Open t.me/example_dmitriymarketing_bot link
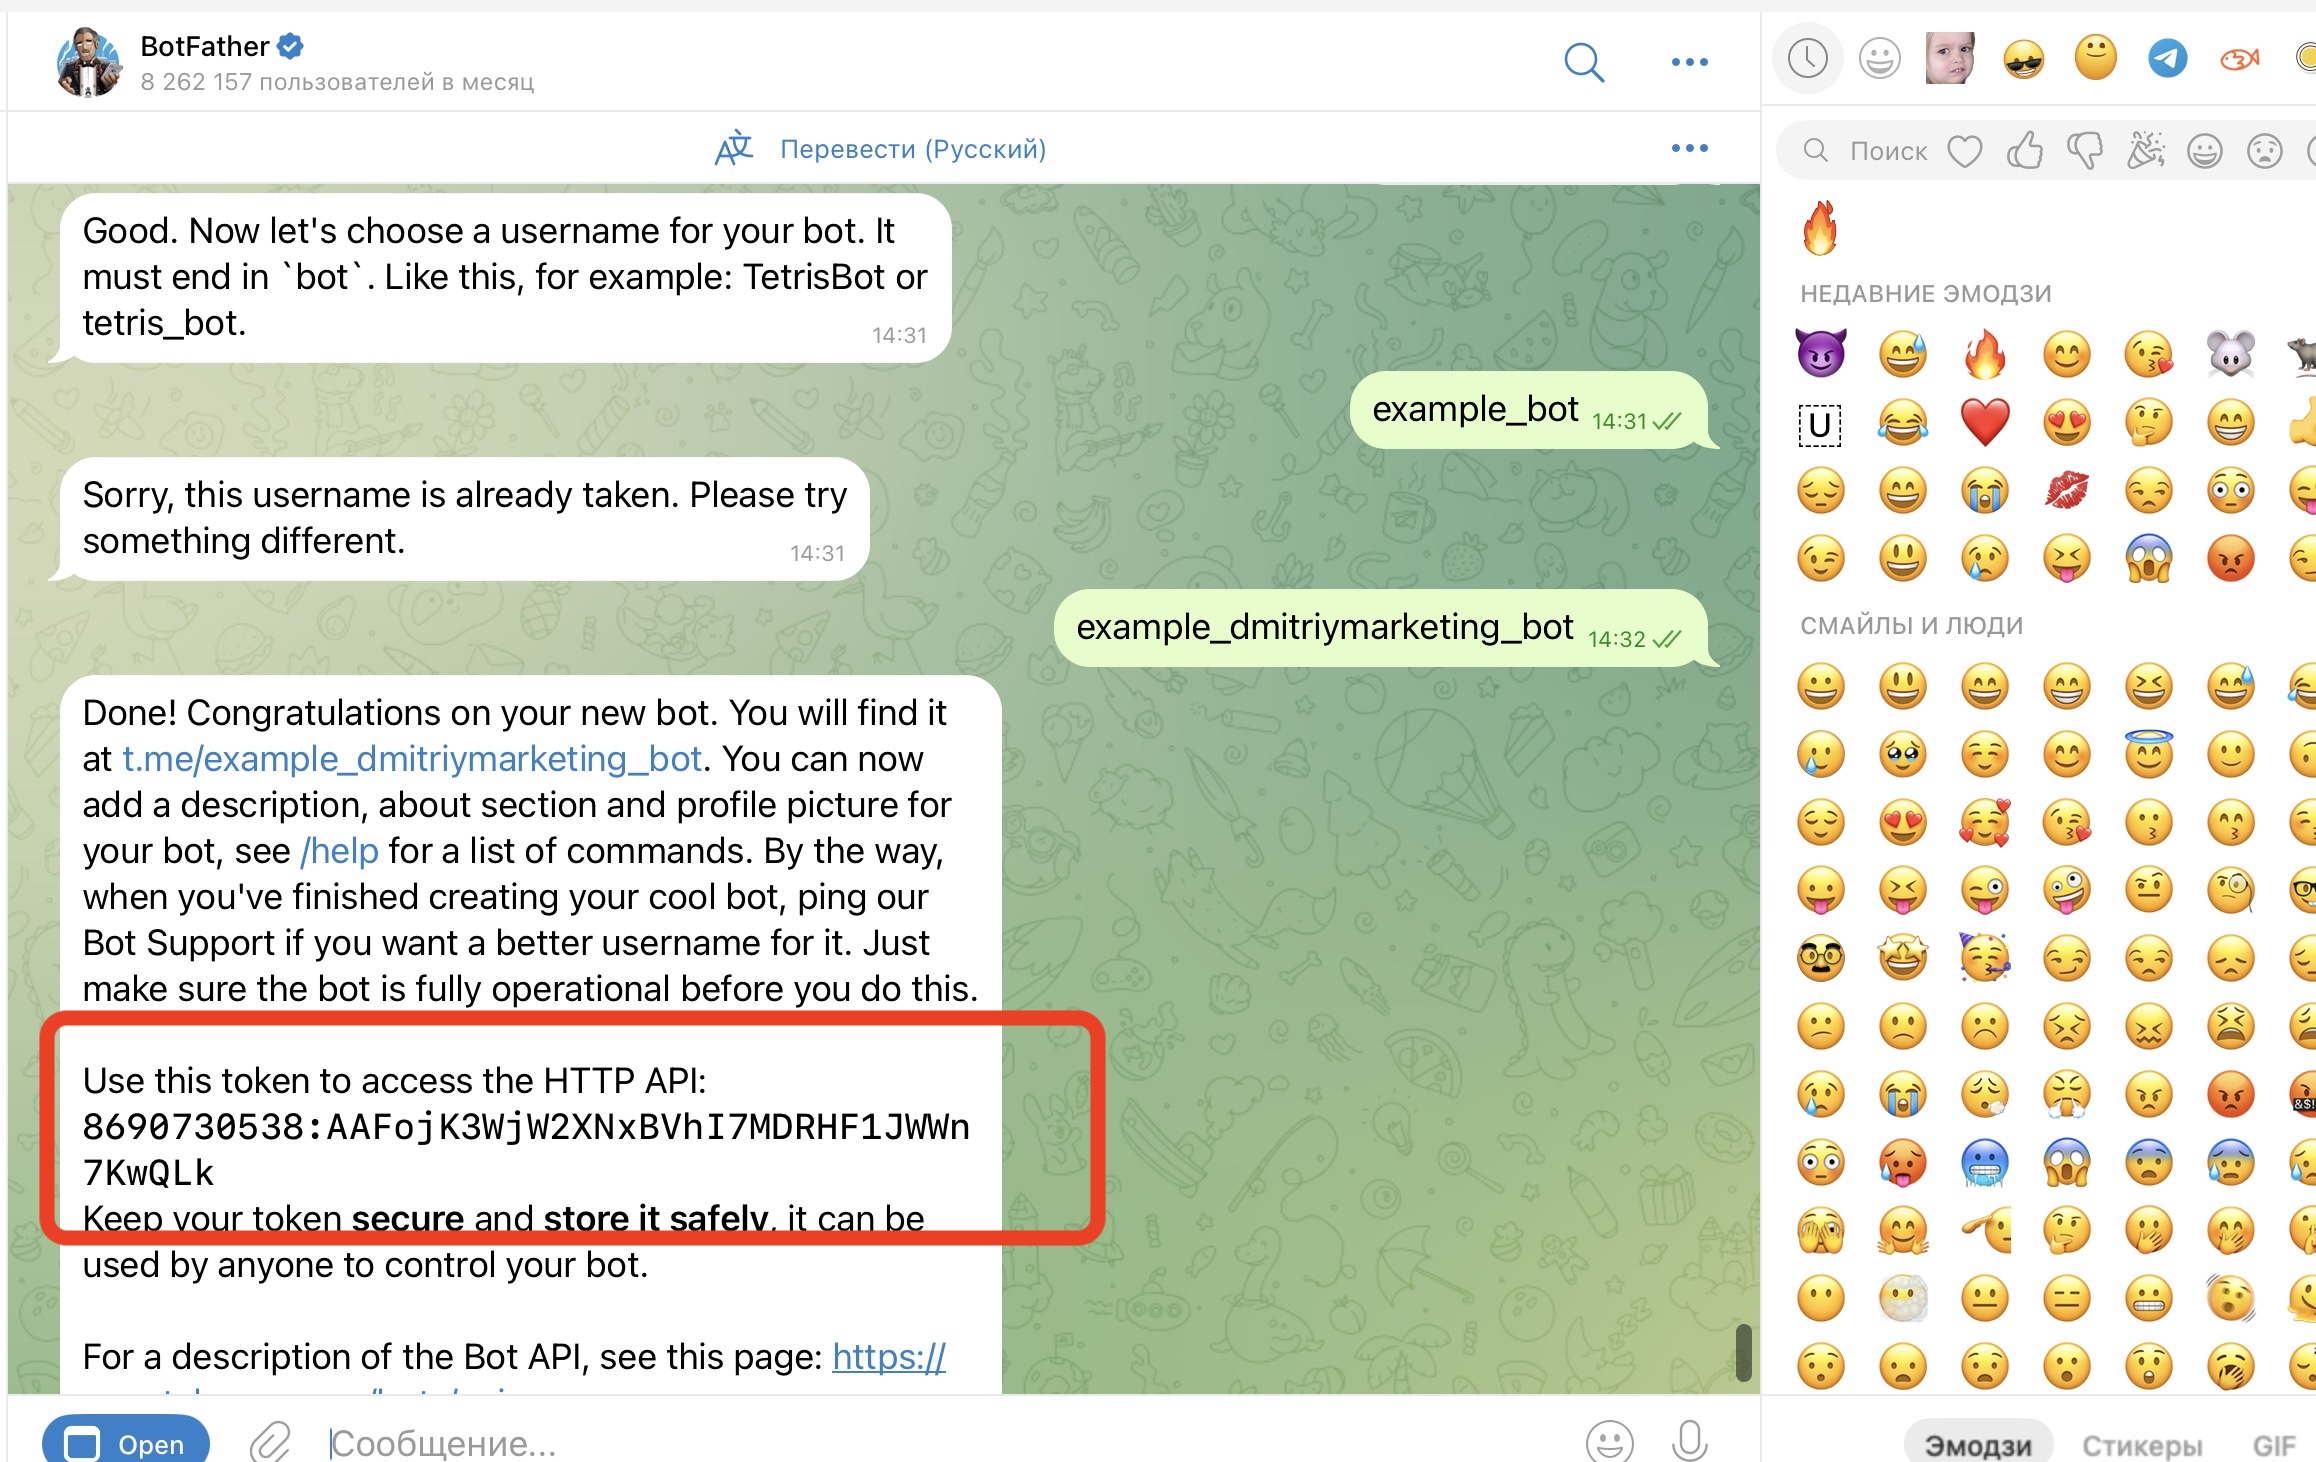 tap(412, 759)
